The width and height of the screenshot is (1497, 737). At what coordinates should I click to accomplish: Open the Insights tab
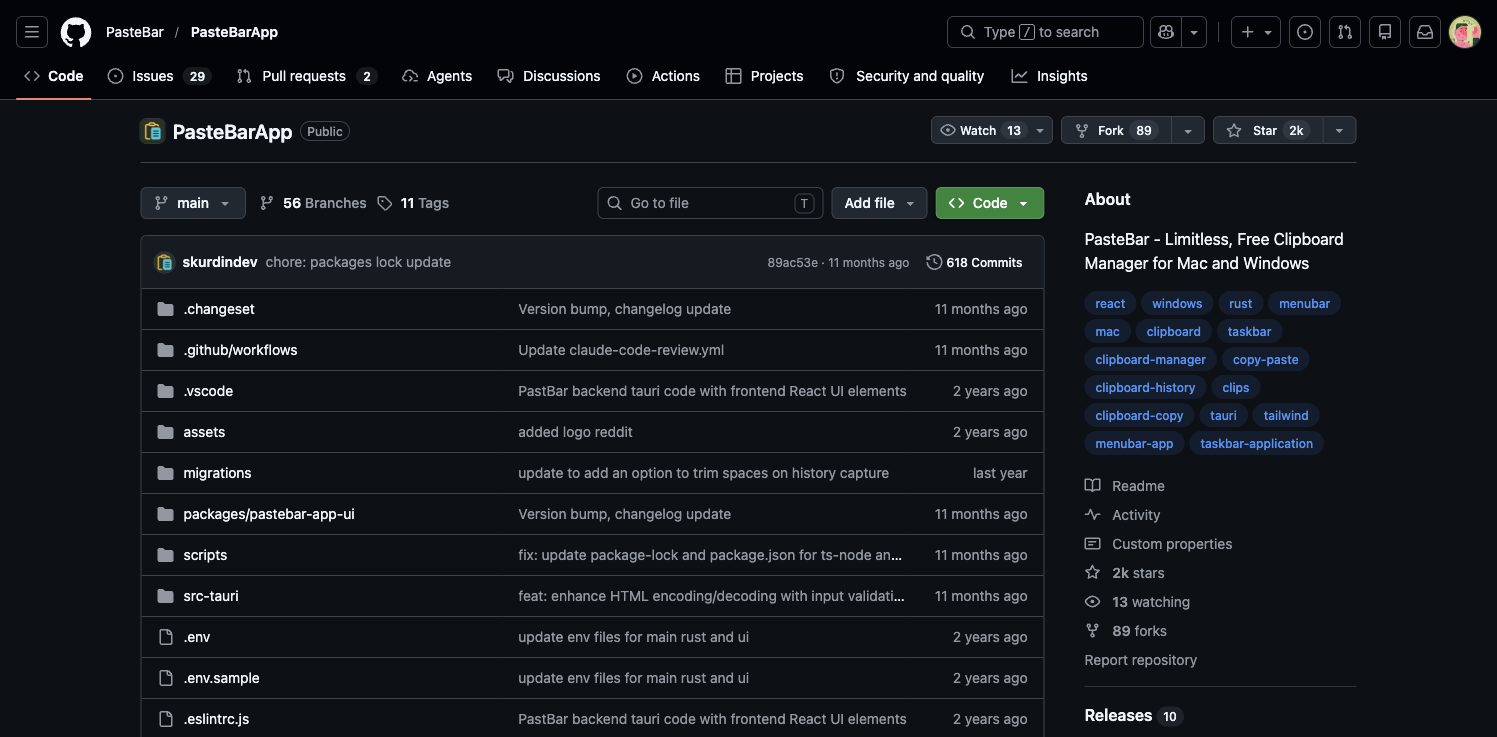(1049, 76)
